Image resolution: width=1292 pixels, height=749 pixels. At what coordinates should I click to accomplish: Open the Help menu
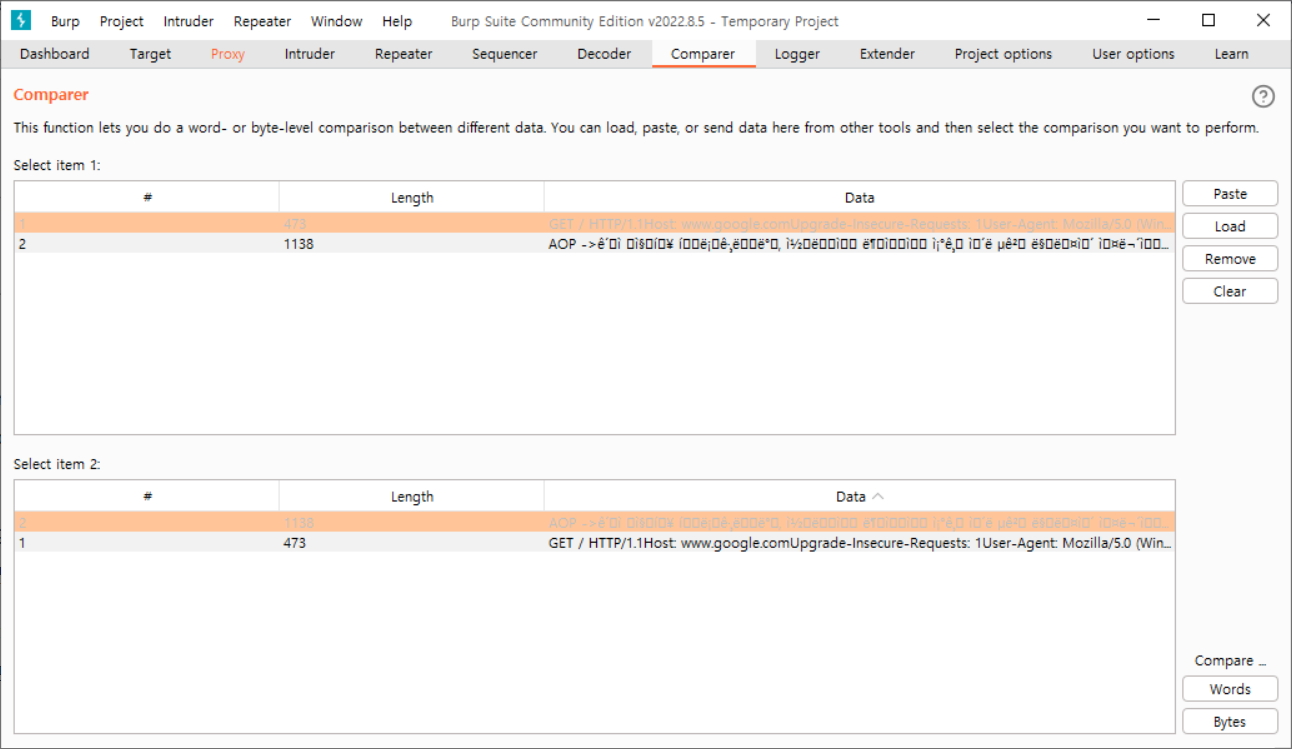coord(397,21)
